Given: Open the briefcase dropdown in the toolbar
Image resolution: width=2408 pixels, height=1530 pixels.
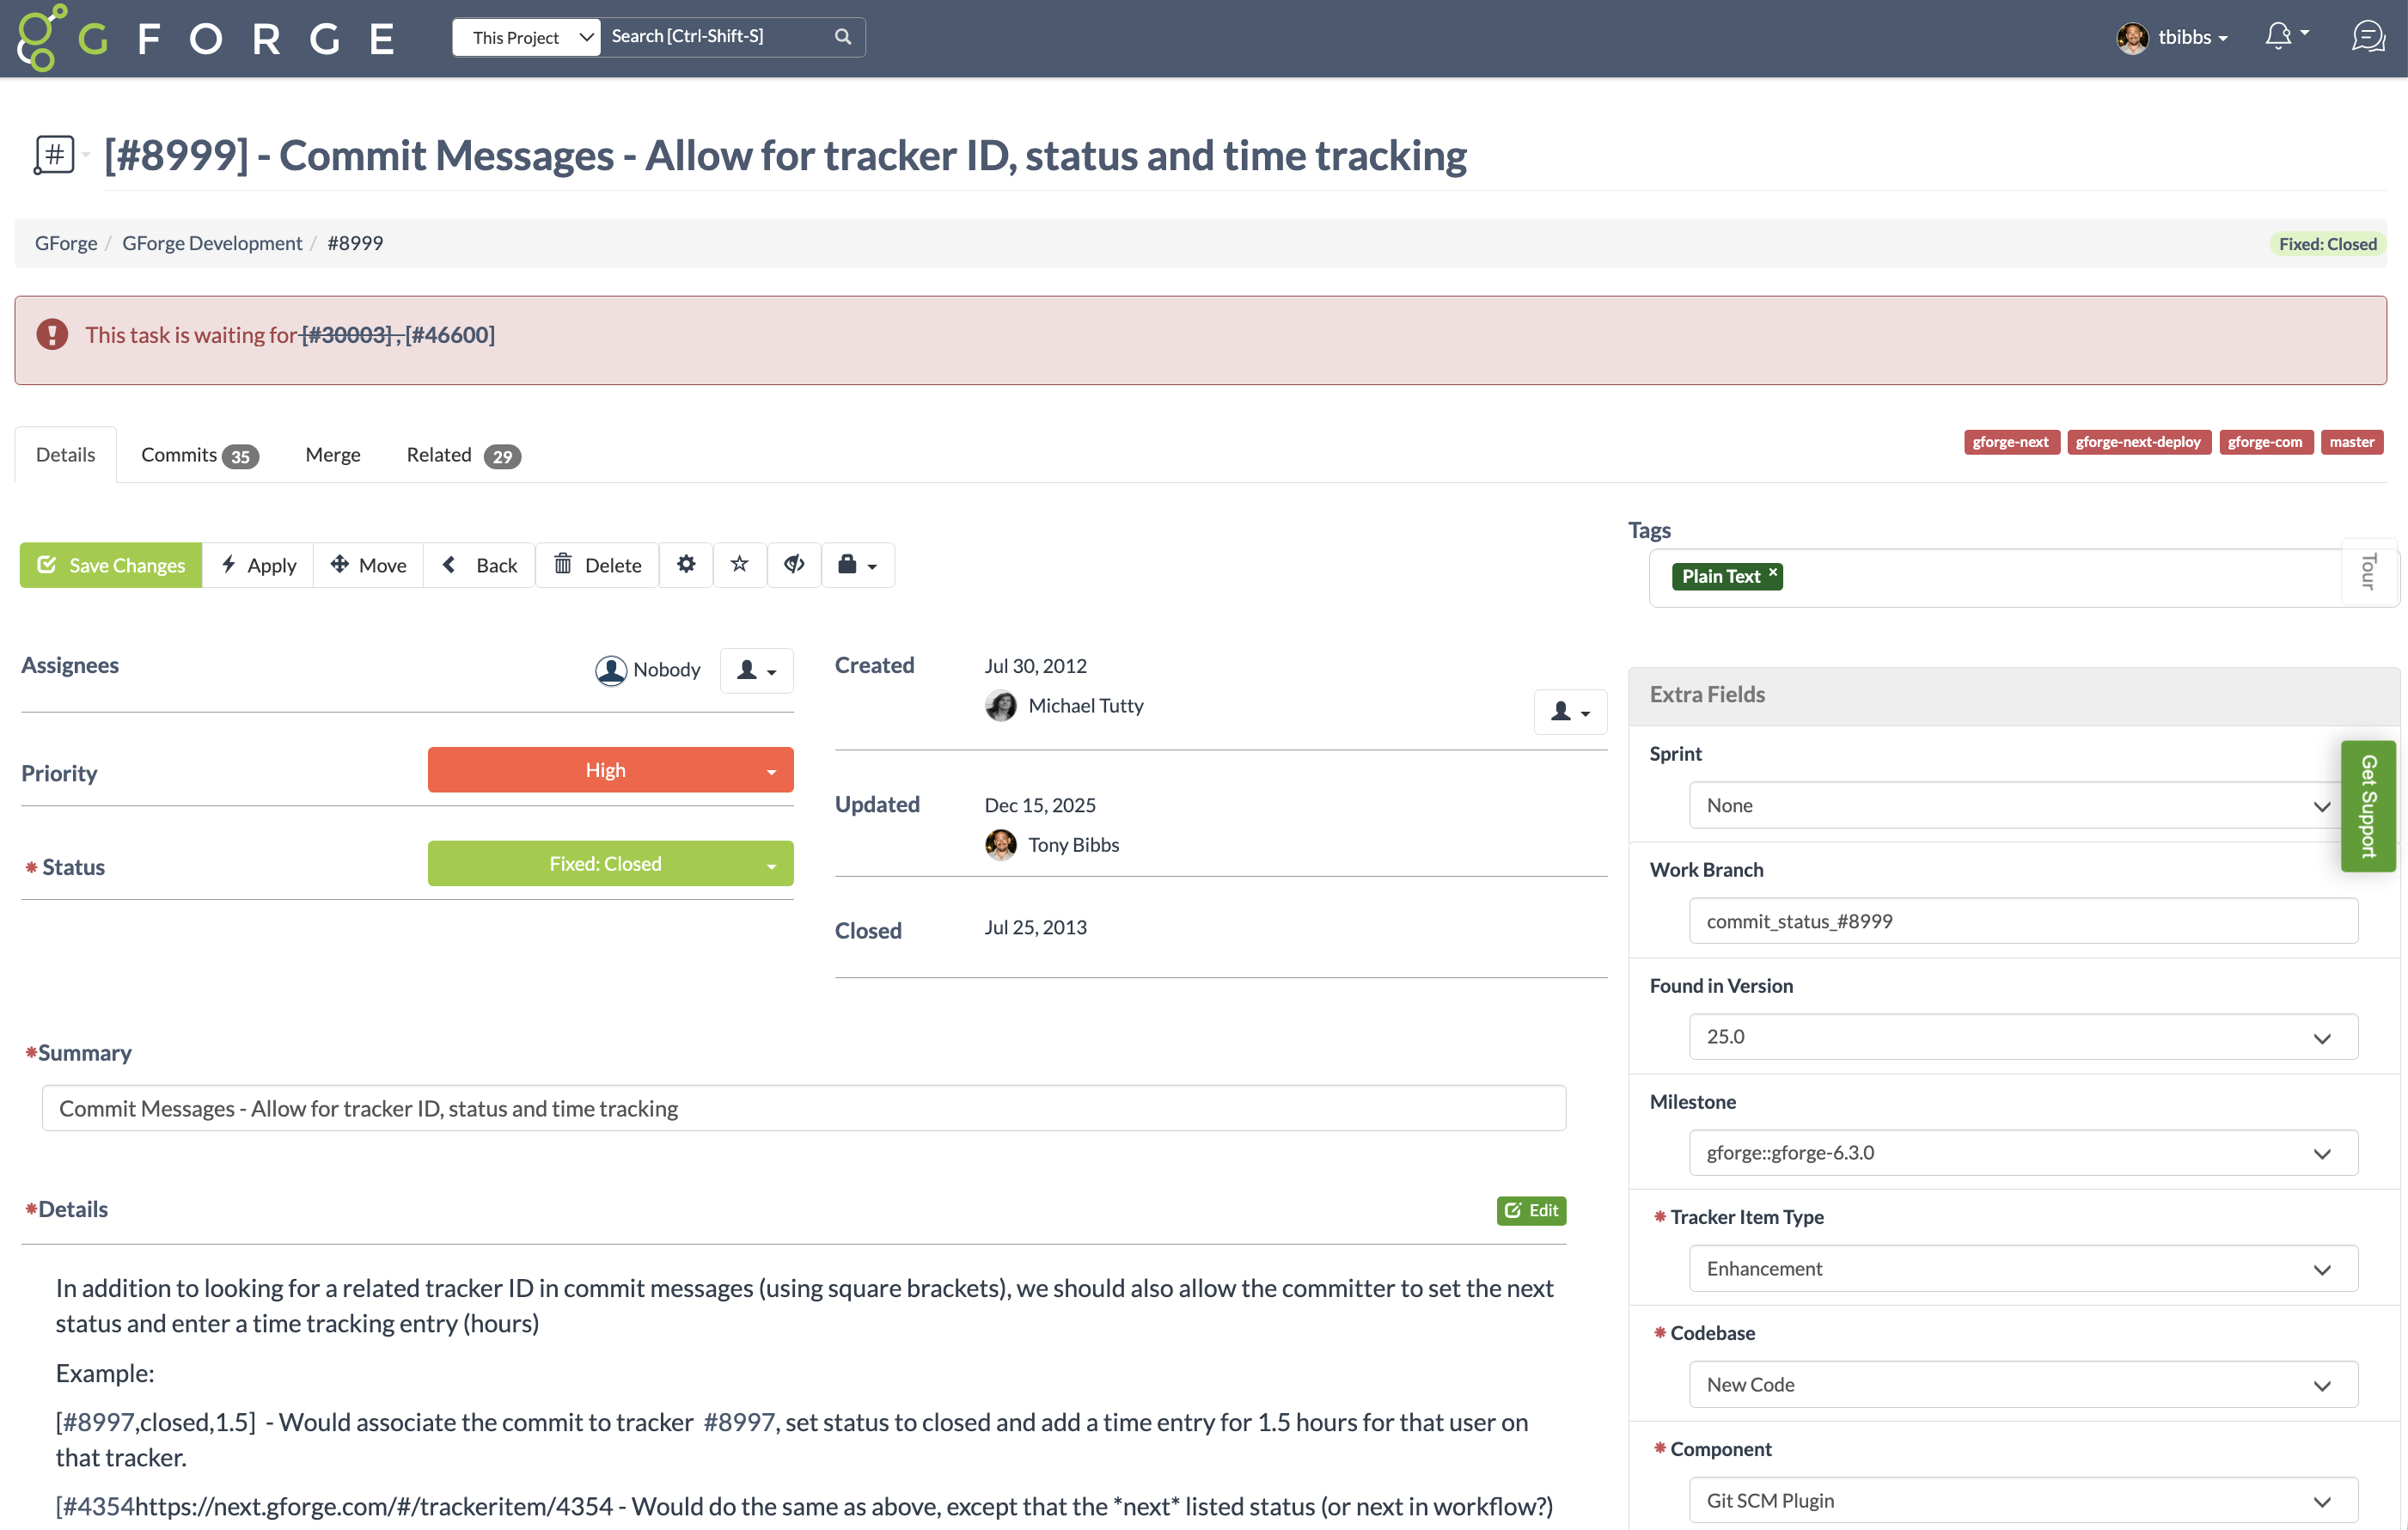Looking at the screenshot, I should (x=857, y=565).
